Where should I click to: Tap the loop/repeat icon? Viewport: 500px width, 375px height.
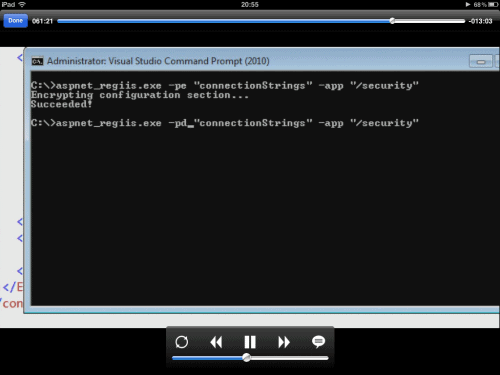click(x=182, y=342)
